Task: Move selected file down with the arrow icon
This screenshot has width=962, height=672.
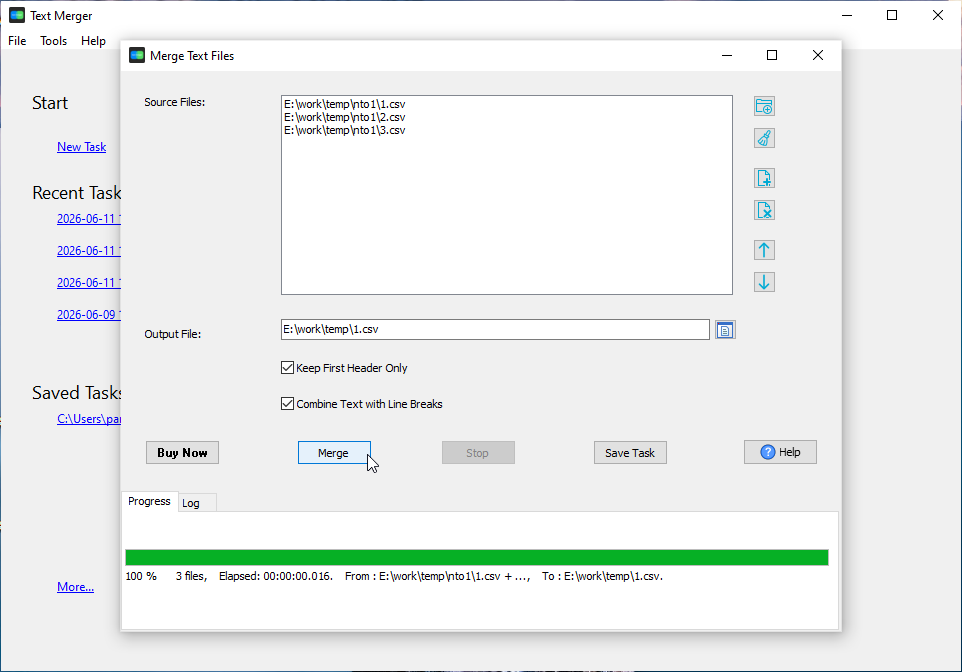Action: (764, 282)
